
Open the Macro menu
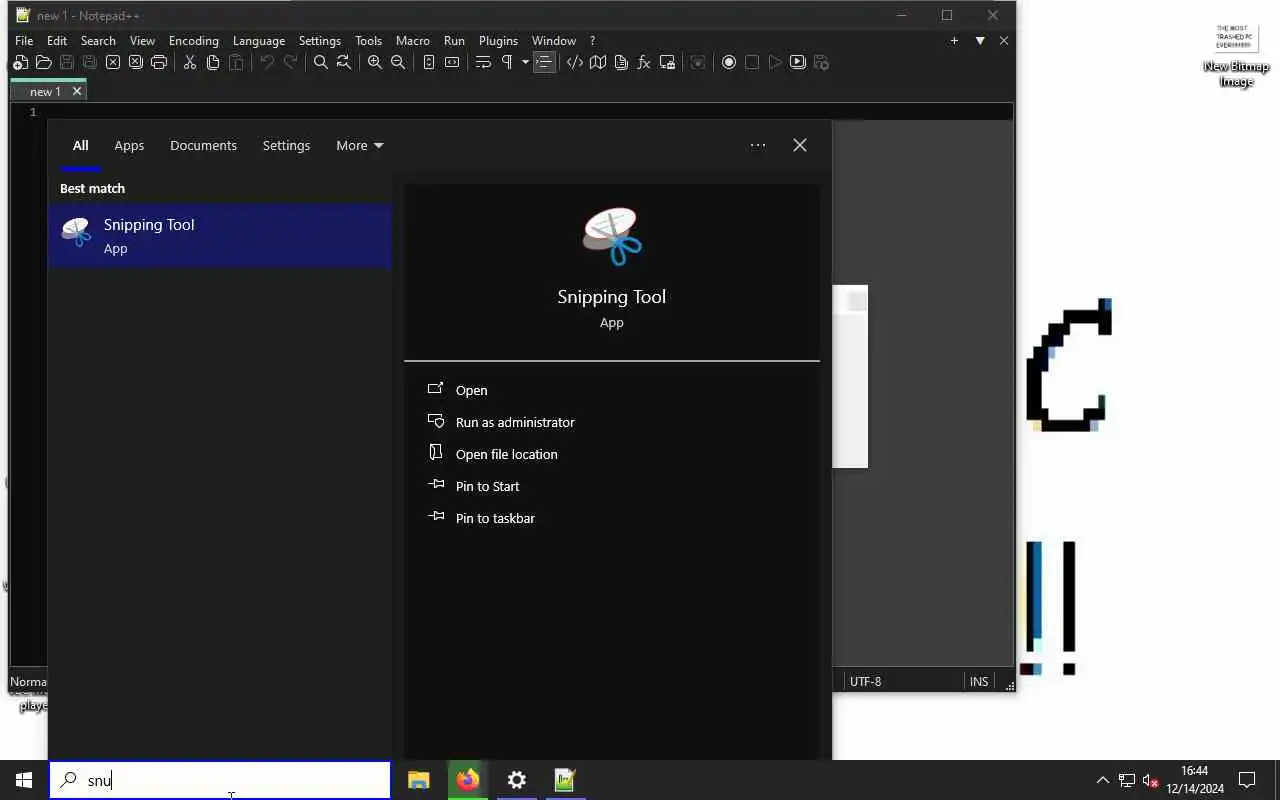(x=413, y=41)
